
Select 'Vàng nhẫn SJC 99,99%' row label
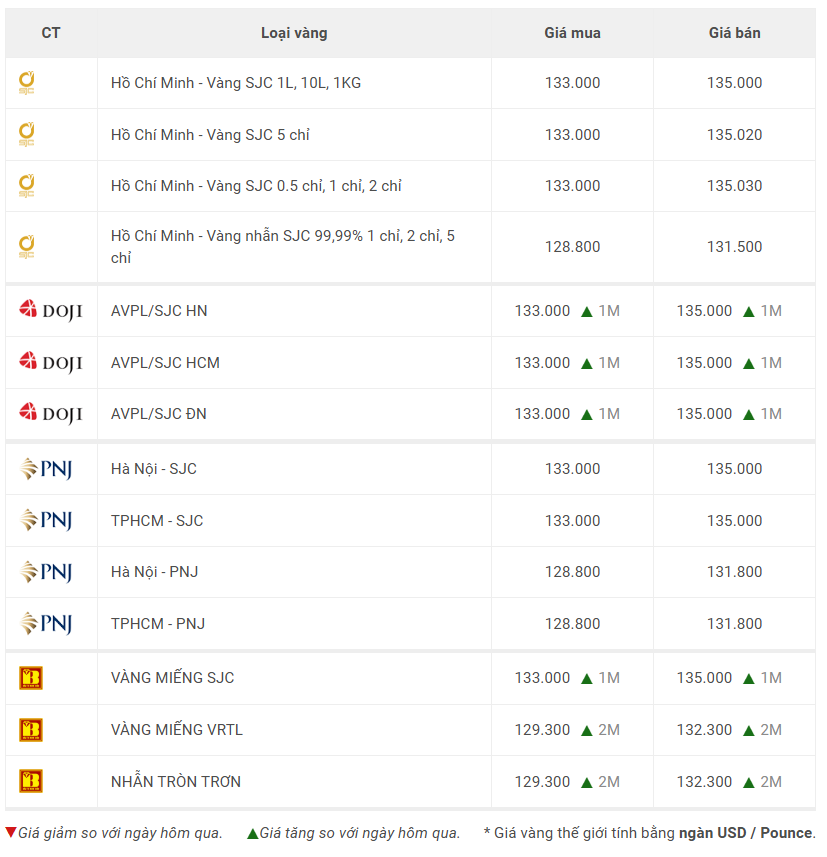coord(283,246)
